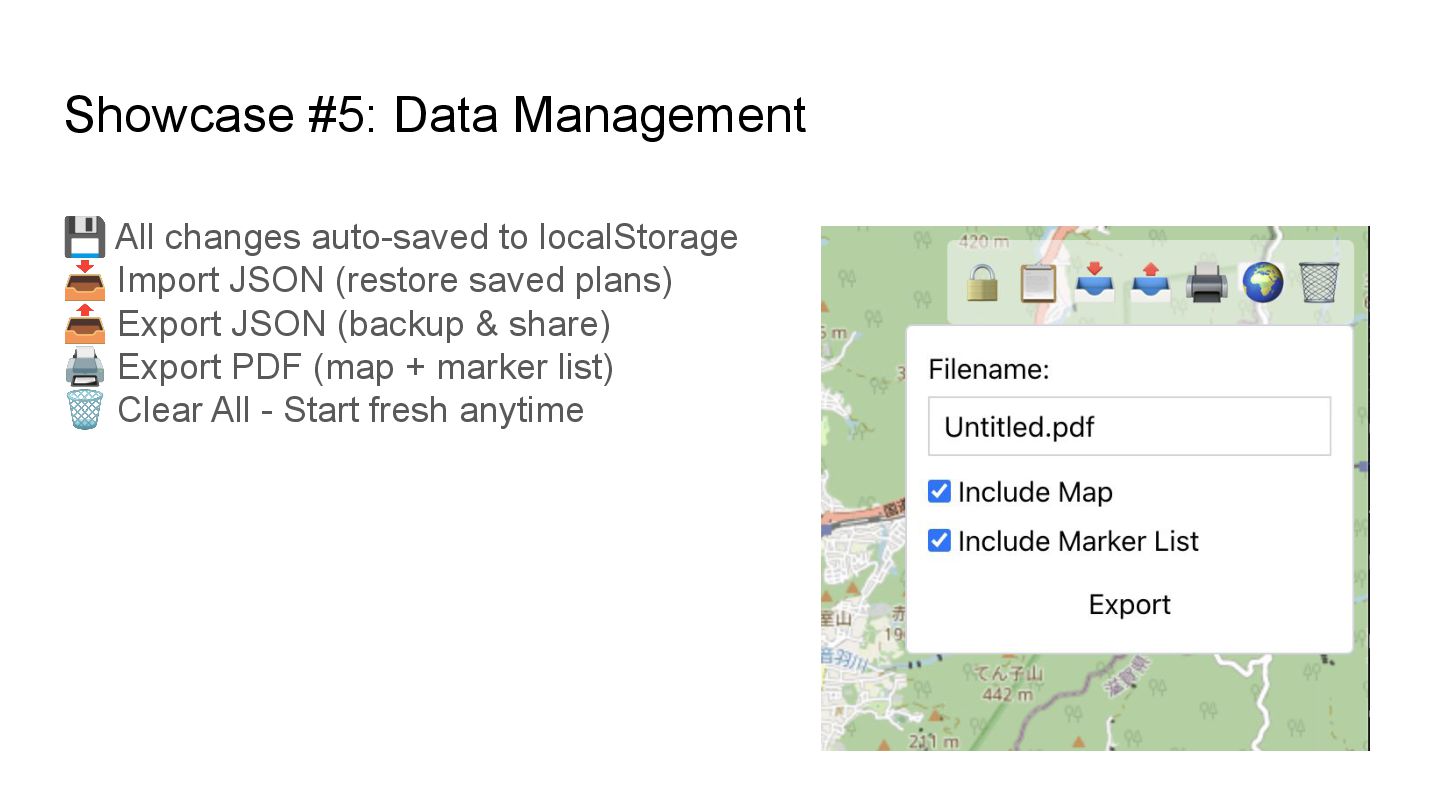Click the Showcase #5: Data Management title
Viewport: 1440px width, 810px height.
click(435, 115)
